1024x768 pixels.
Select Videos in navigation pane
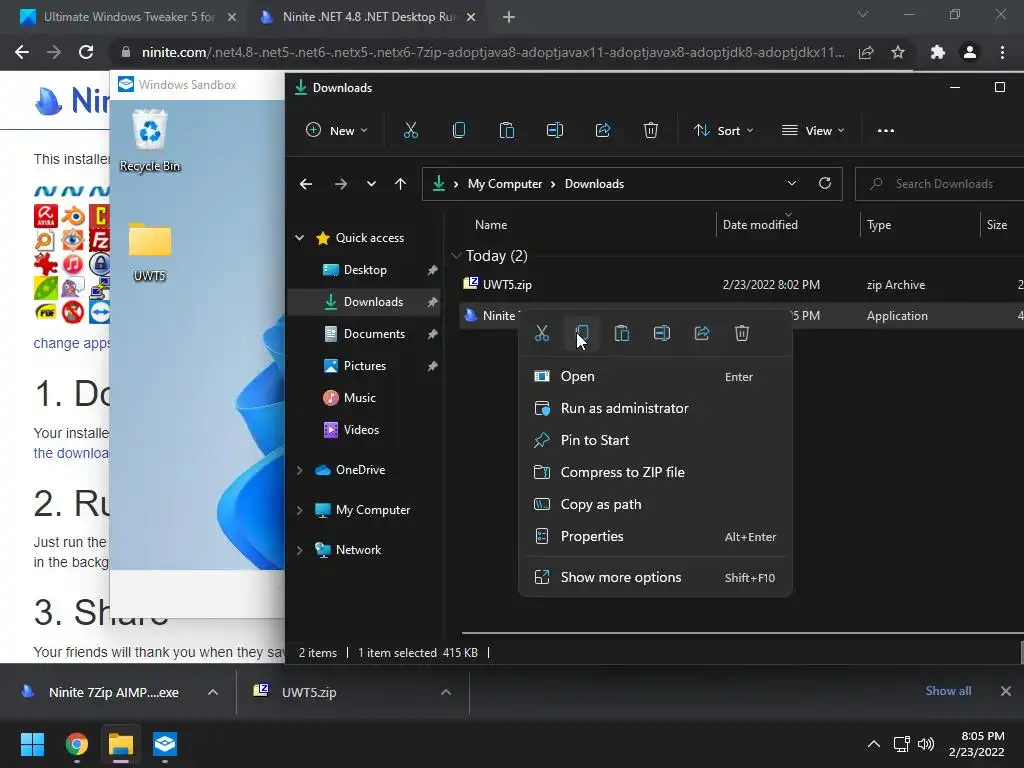pos(363,430)
